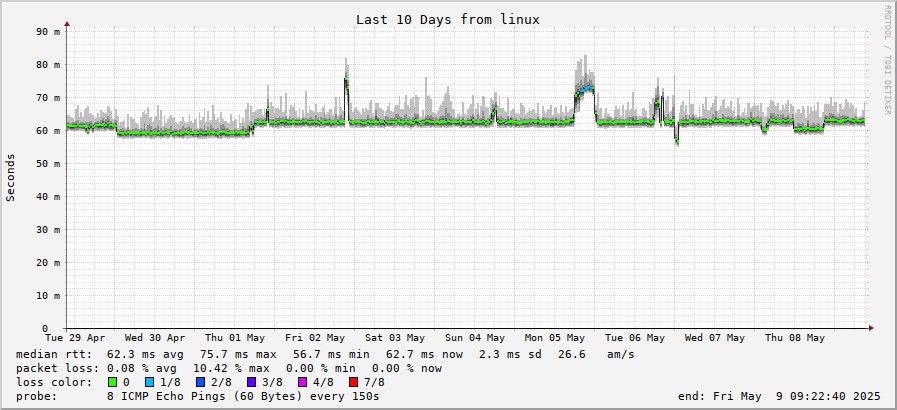The height and width of the screenshot is (410, 897).
Task: Click the 'packet loss:' row label
Action: click(x=58, y=368)
